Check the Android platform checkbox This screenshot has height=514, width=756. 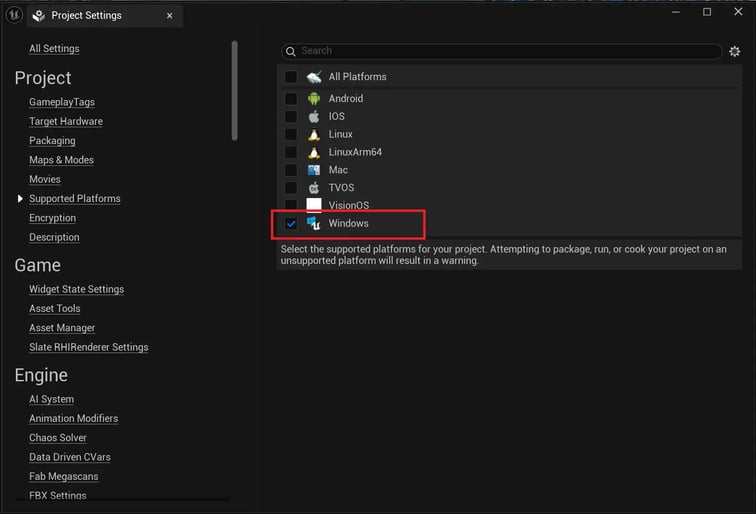[291, 99]
